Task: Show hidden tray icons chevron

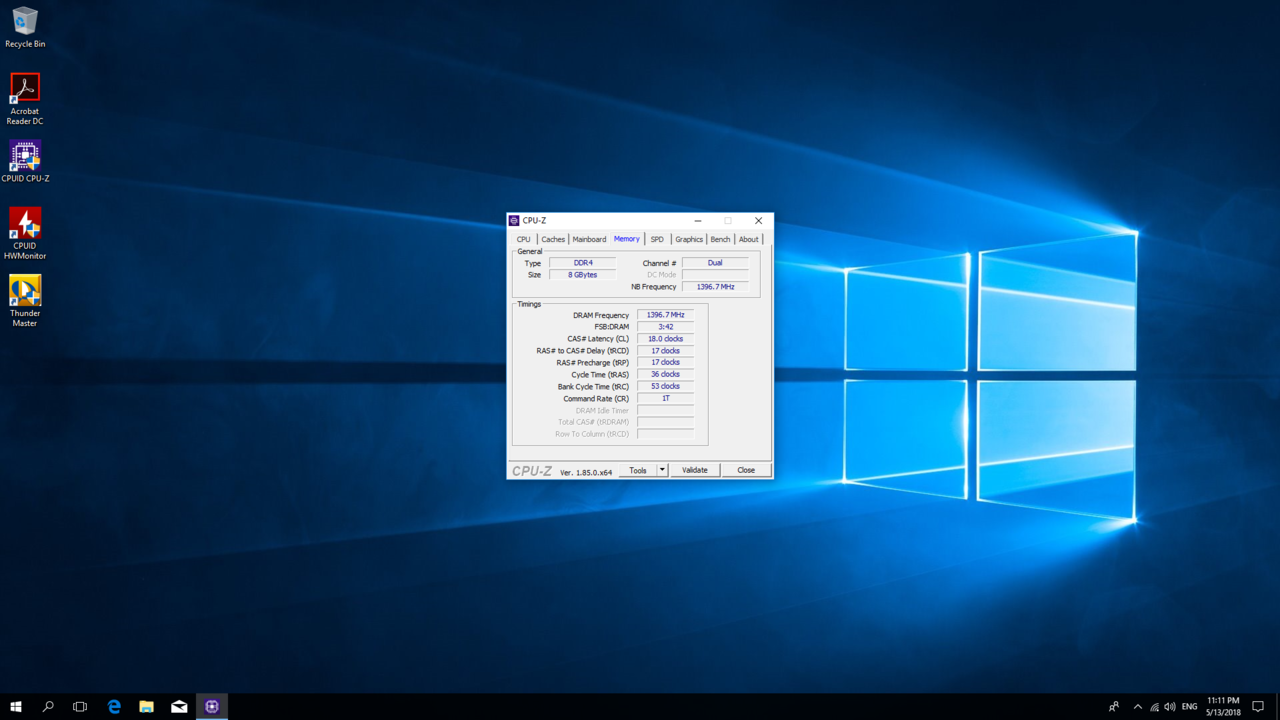Action: [x=1137, y=707]
